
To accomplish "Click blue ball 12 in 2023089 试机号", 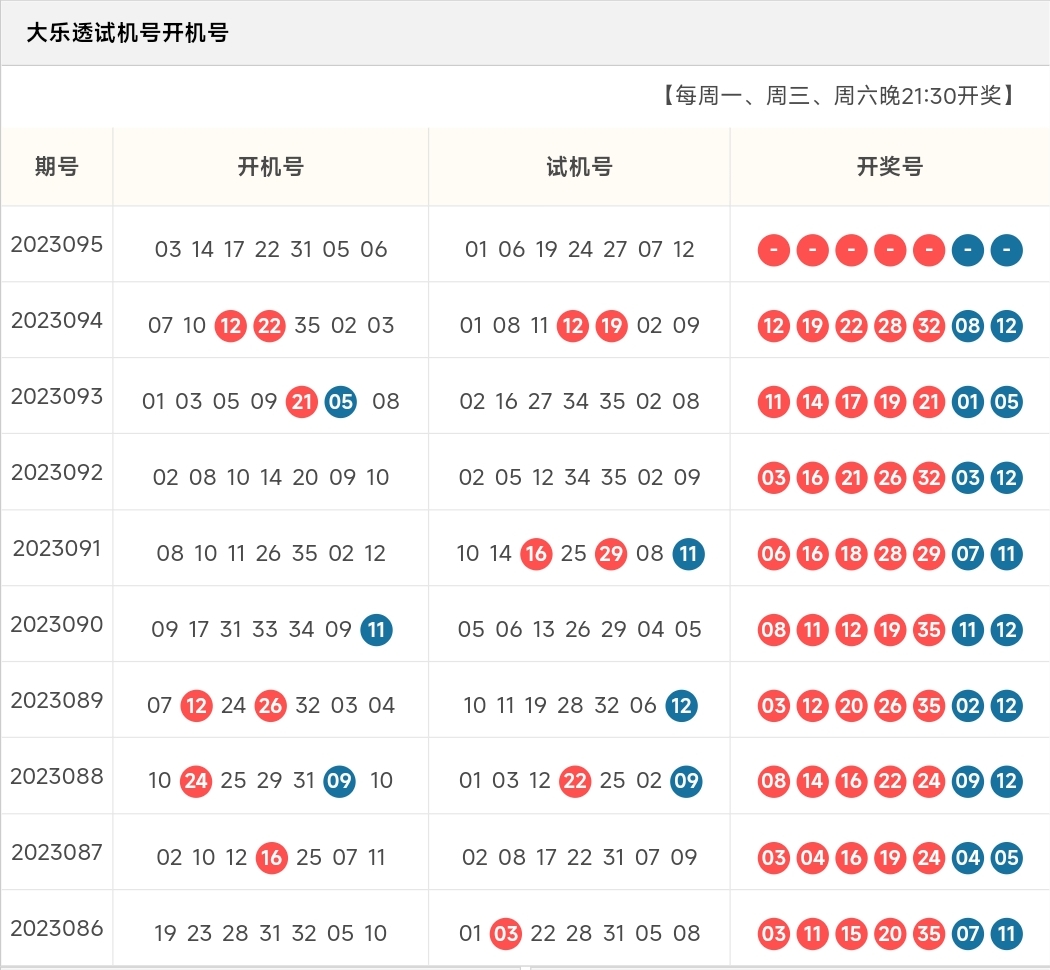I will pos(682,706).
